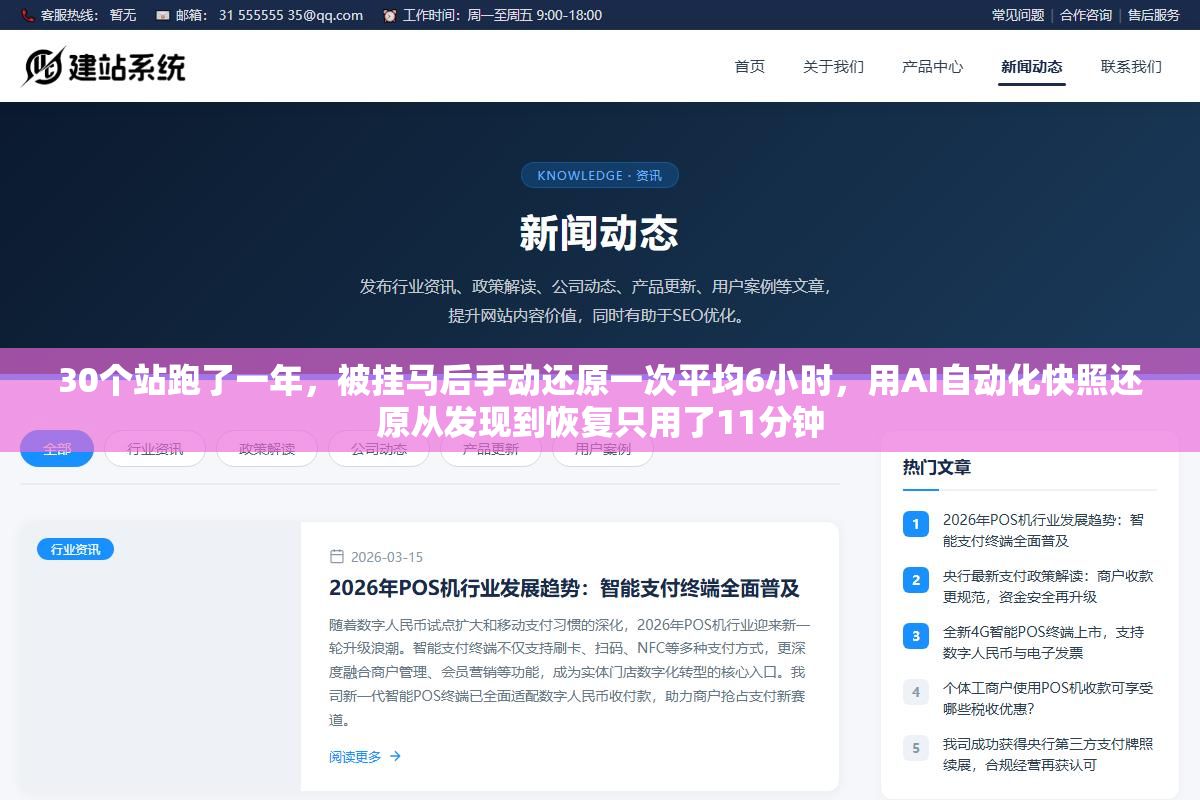The image size is (1200, 800).
Task: Click the mail icon beside 邮箱
Action: (162, 15)
